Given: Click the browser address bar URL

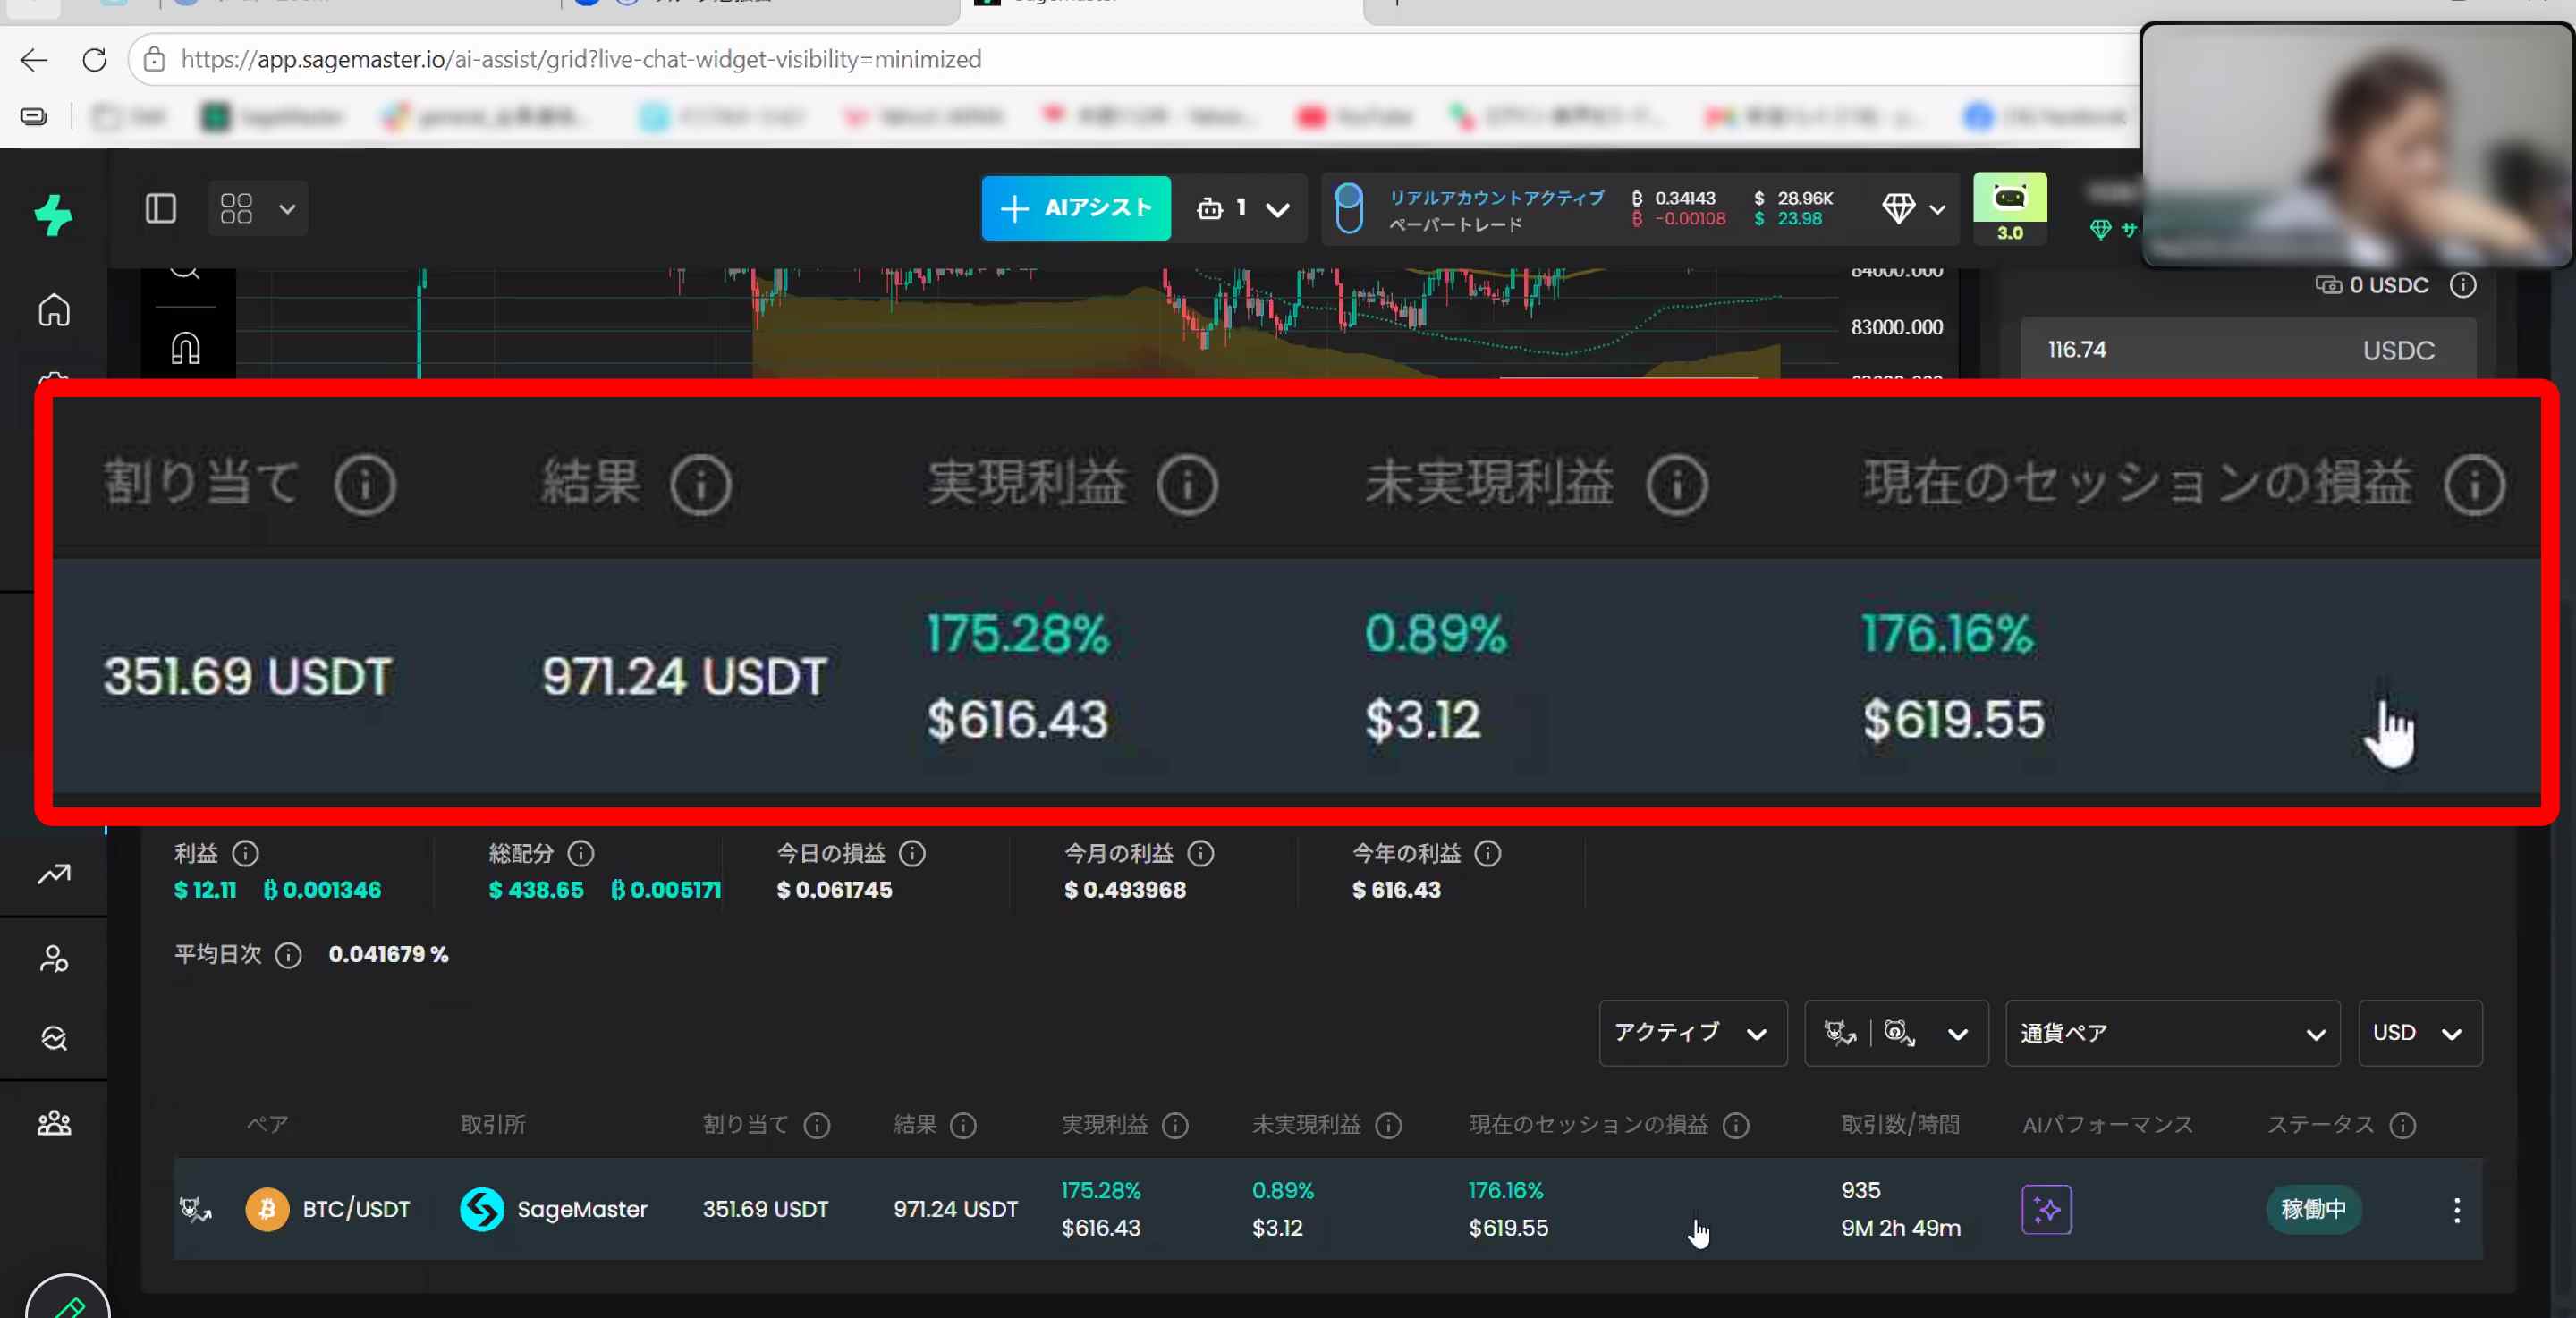Looking at the screenshot, I should tap(580, 60).
